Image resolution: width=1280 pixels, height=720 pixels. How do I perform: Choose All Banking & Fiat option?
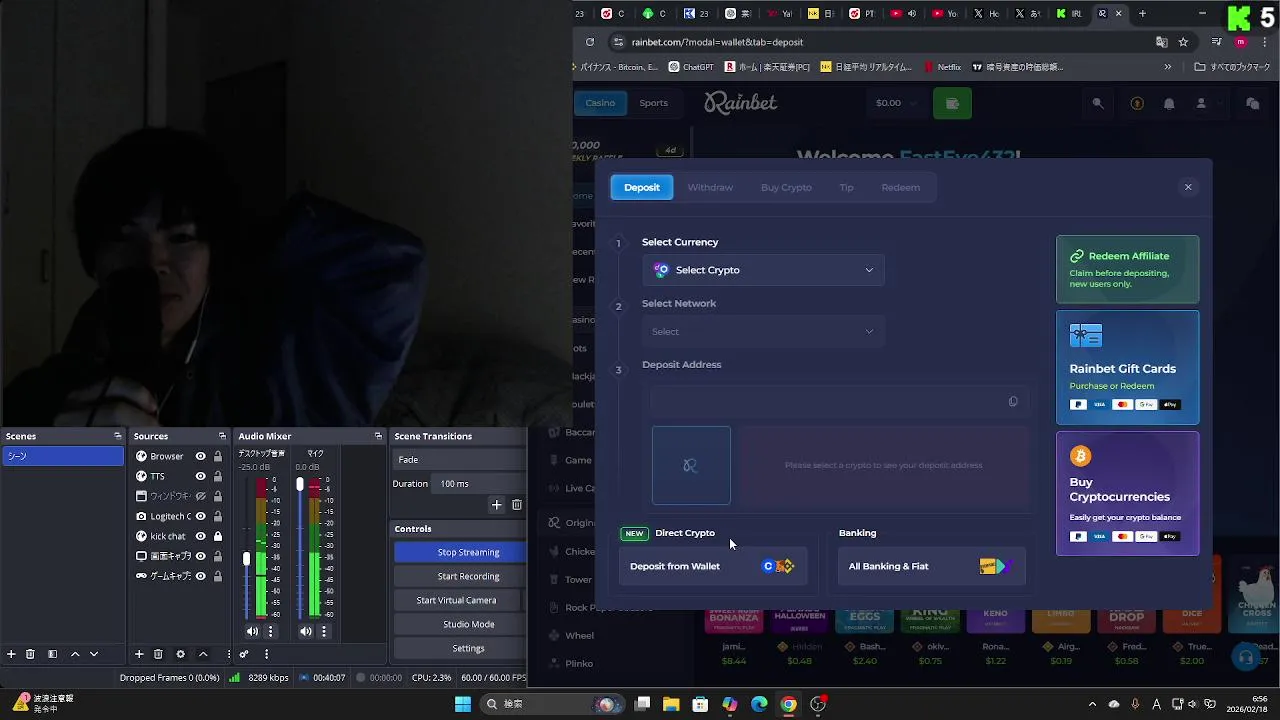click(x=931, y=566)
